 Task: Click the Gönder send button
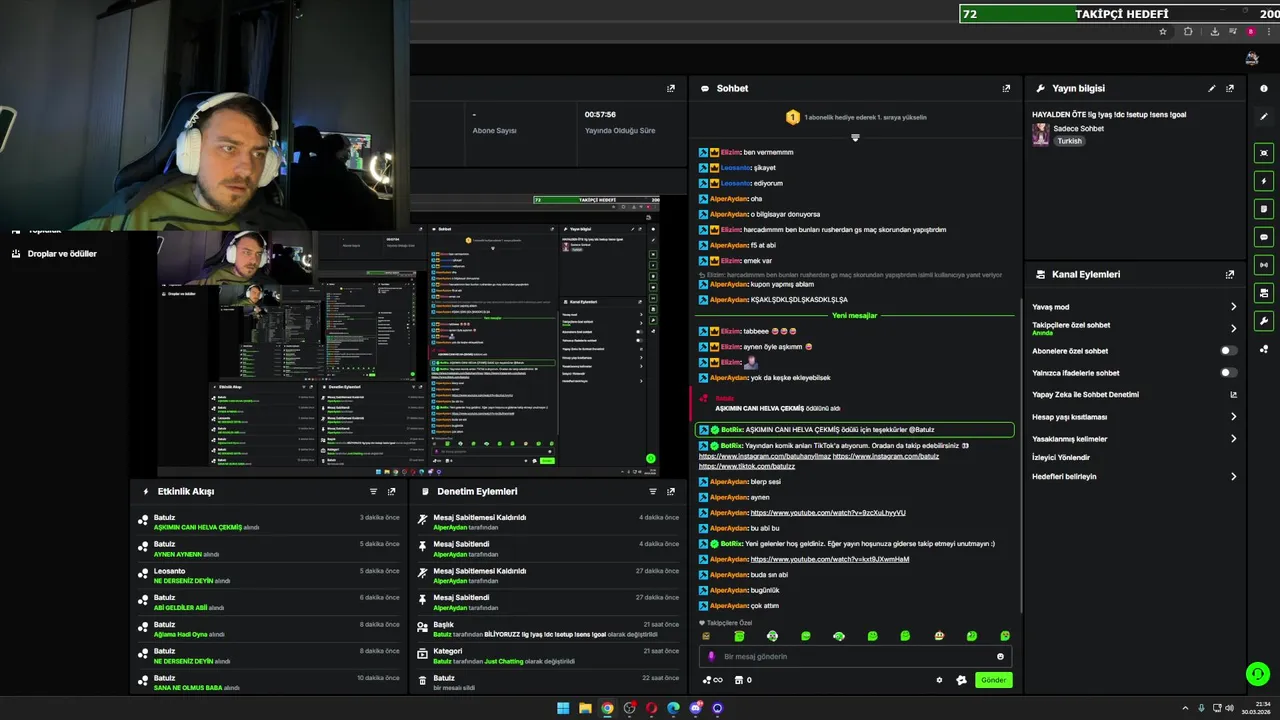point(993,680)
